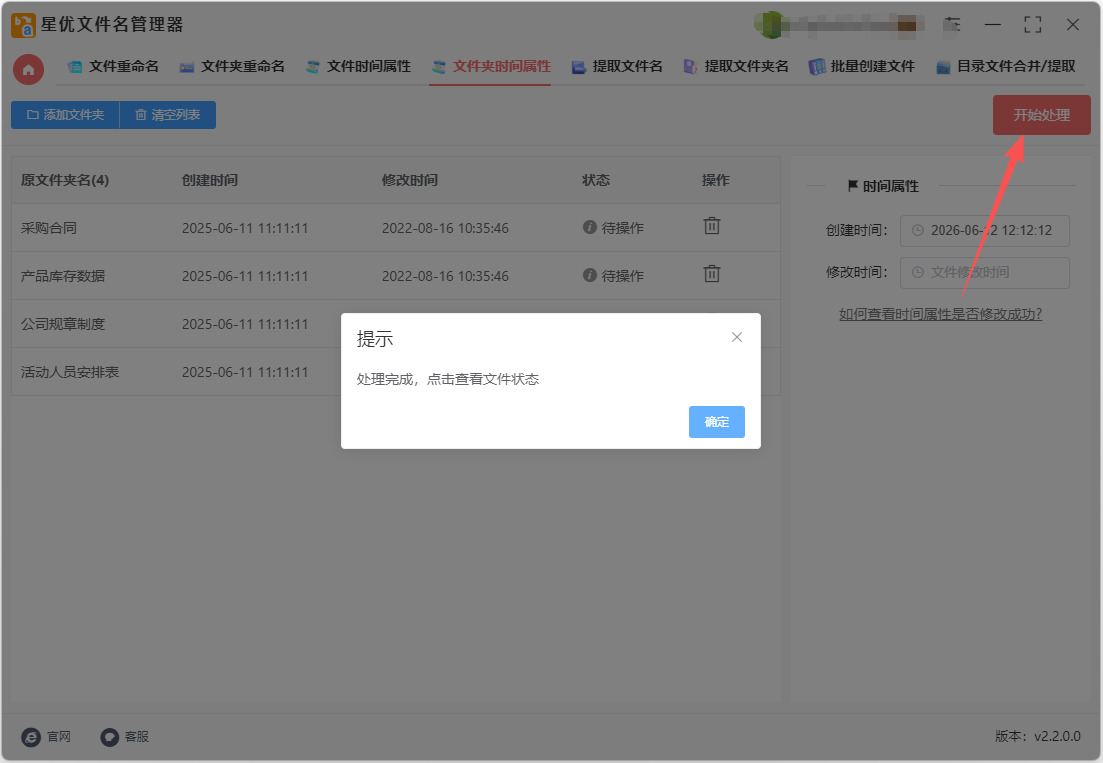Click the 创建时间 input field
Image resolution: width=1103 pixels, height=763 pixels.
[984, 231]
